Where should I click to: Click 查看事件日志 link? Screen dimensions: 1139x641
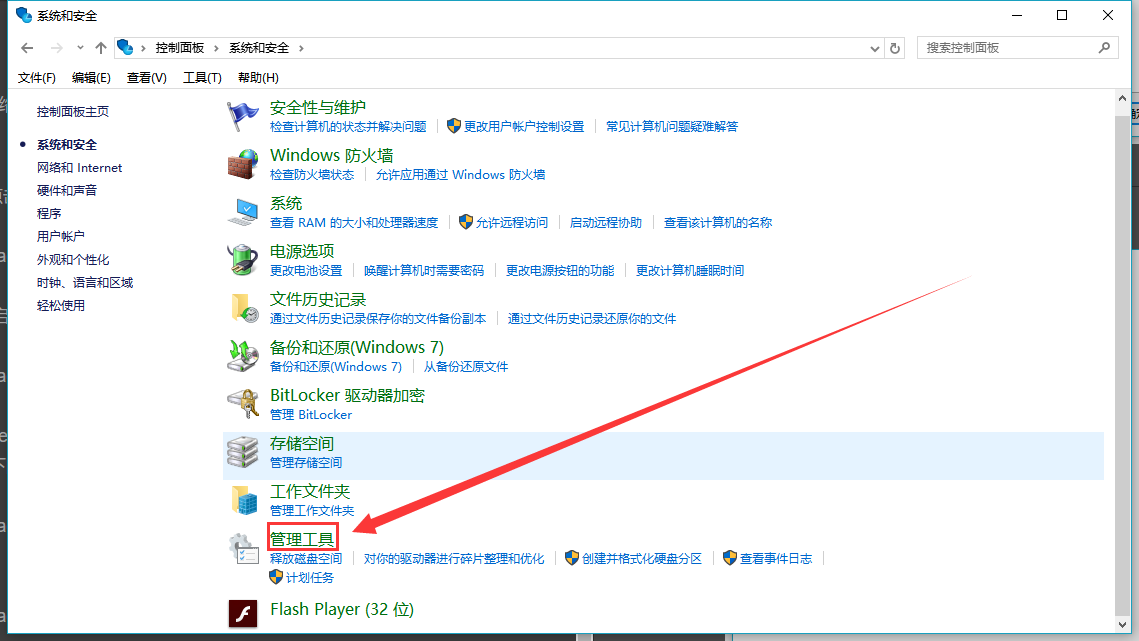tap(776, 559)
